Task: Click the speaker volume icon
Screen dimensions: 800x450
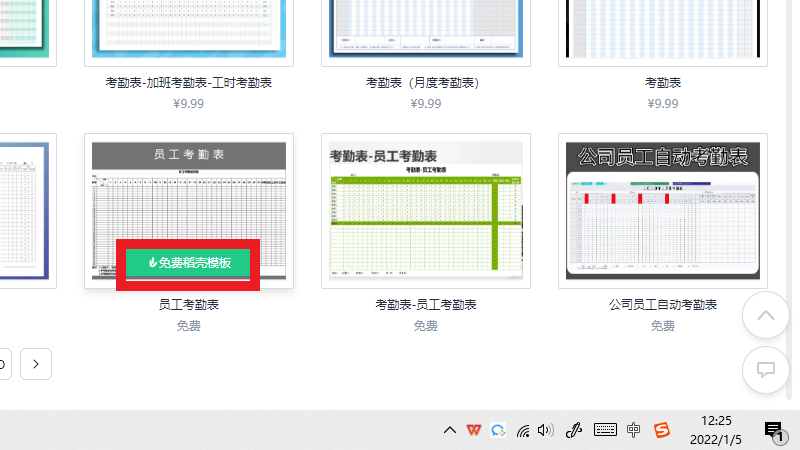Action: 545,430
